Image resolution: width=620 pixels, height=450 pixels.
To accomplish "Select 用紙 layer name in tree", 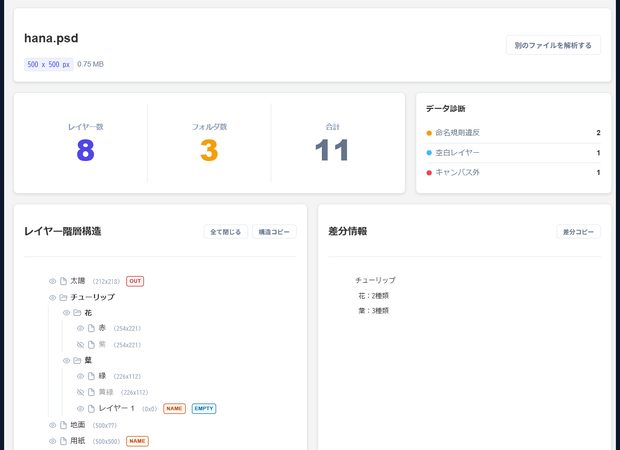I will coord(78,441).
